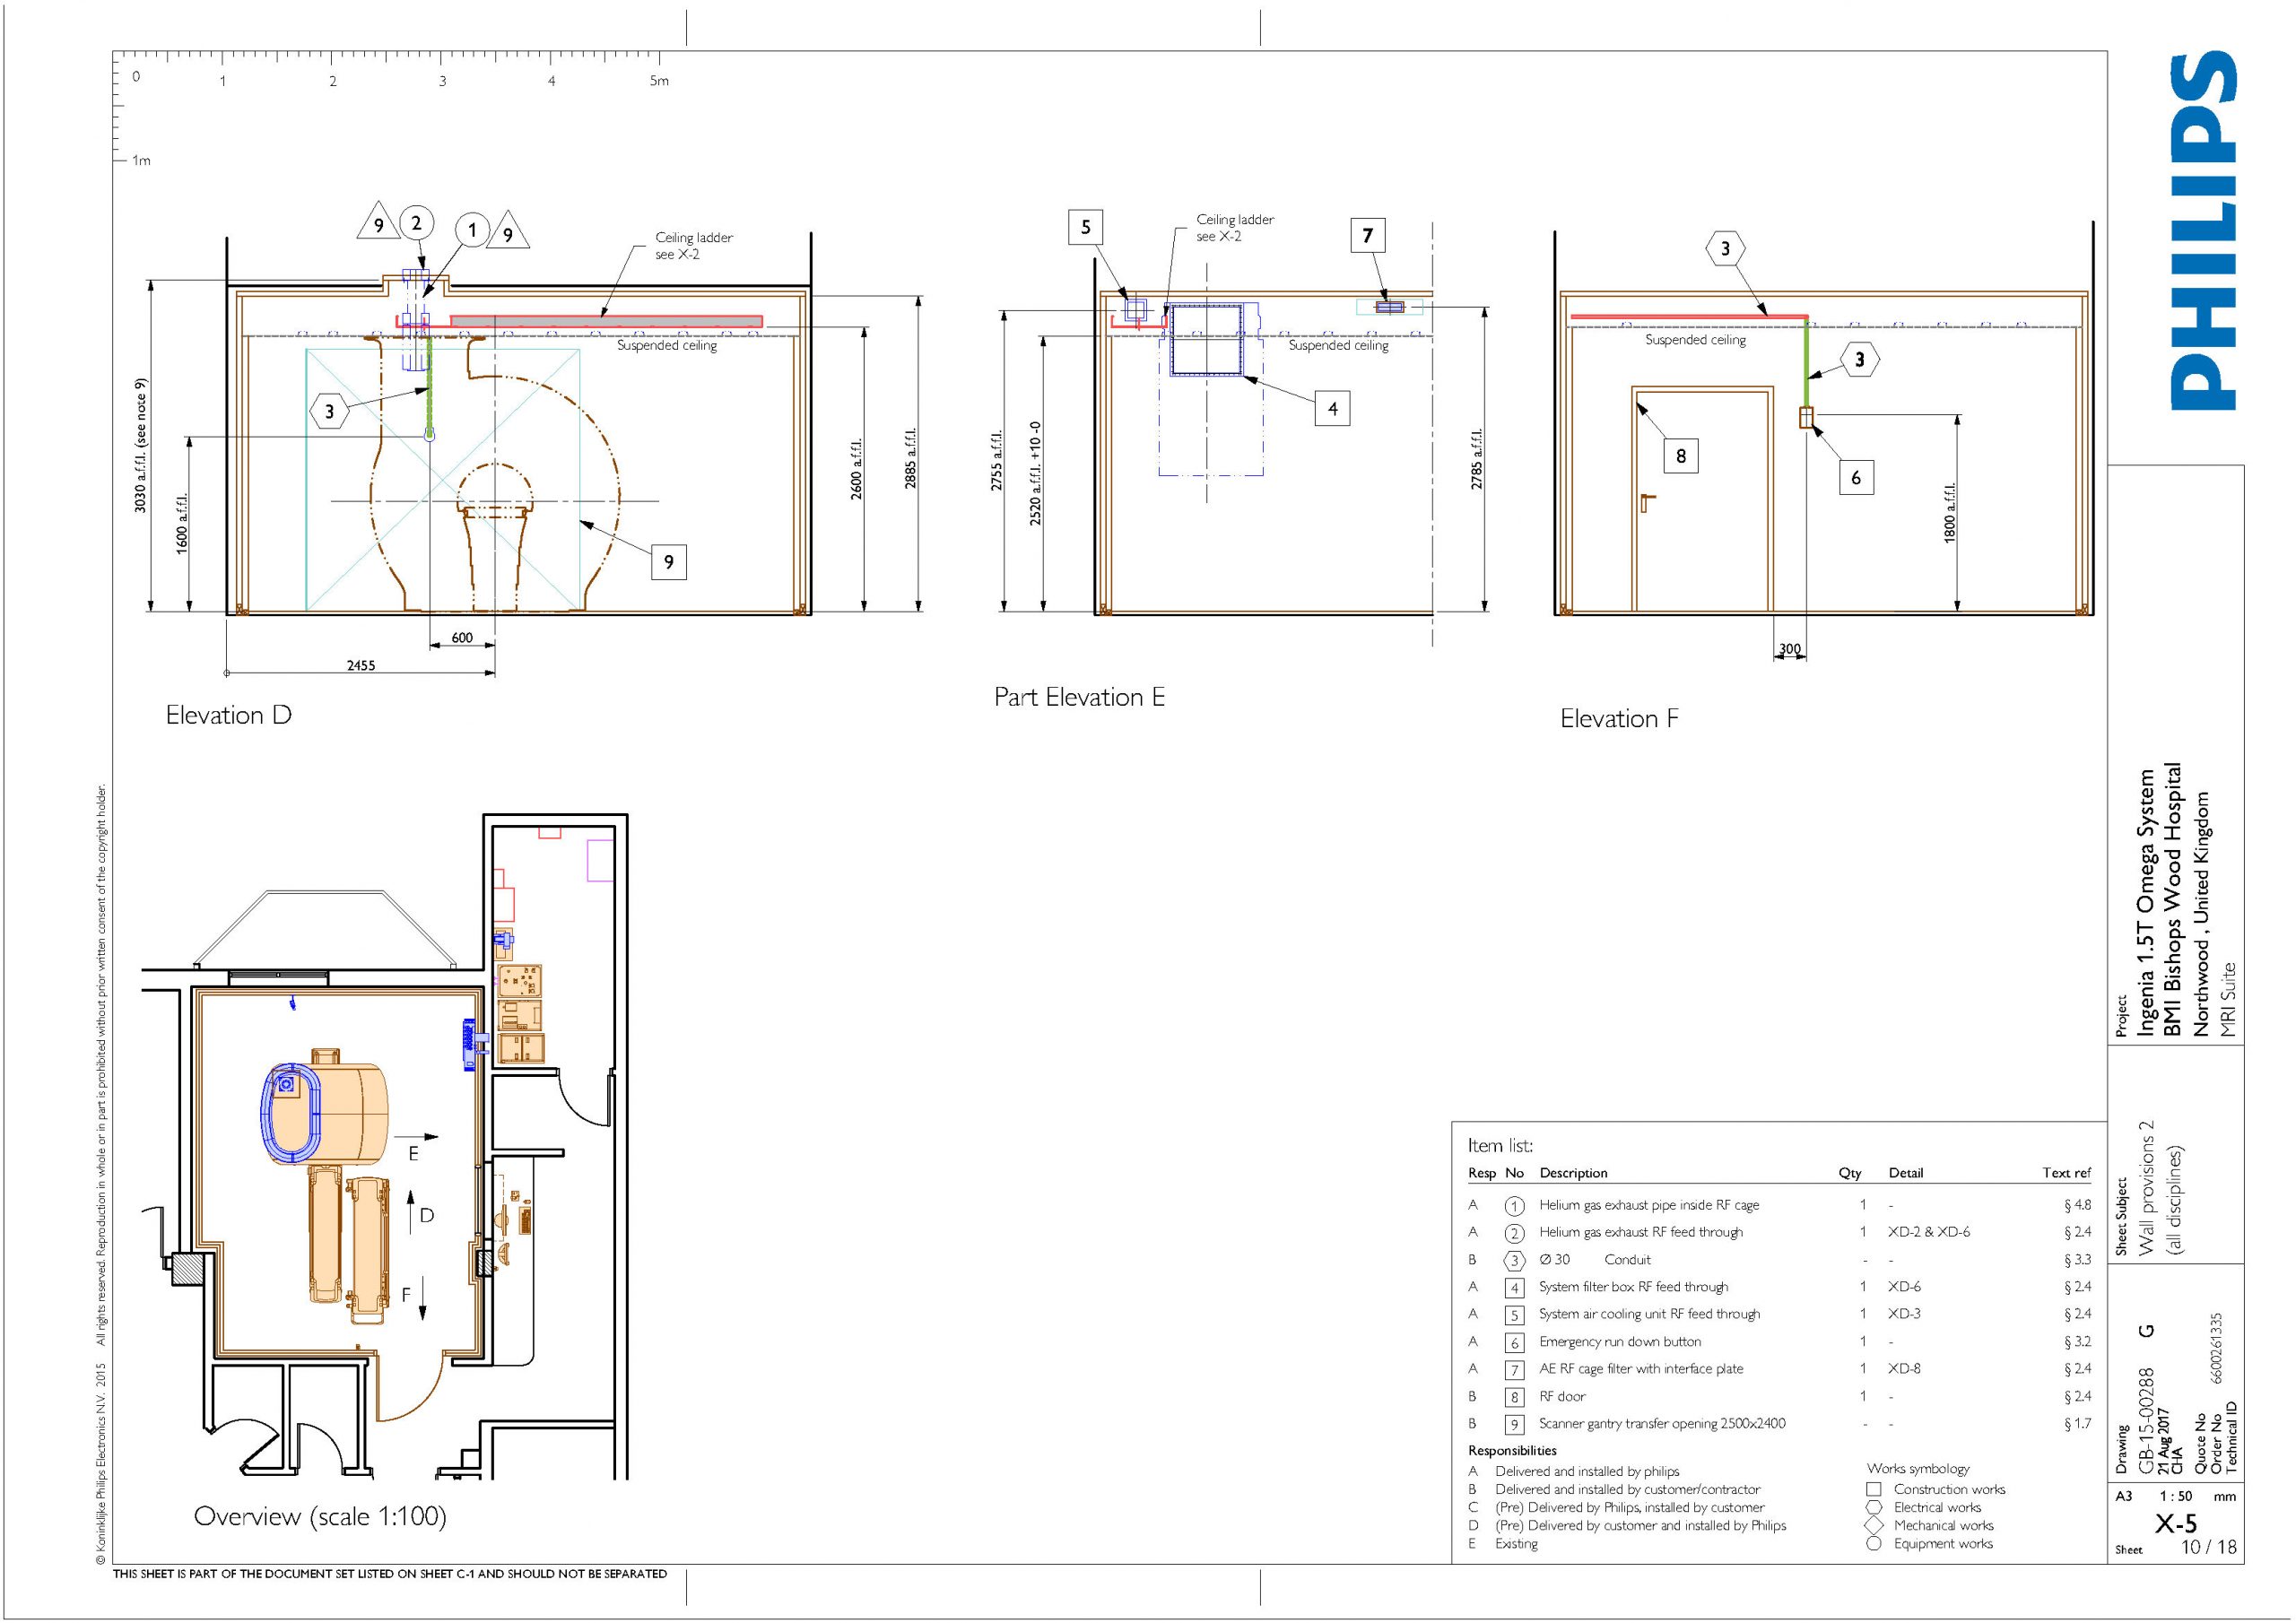The image size is (2296, 1623).
Task: Click the 'Item list:' heading
Action: pyautogui.click(x=1500, y=1145)
